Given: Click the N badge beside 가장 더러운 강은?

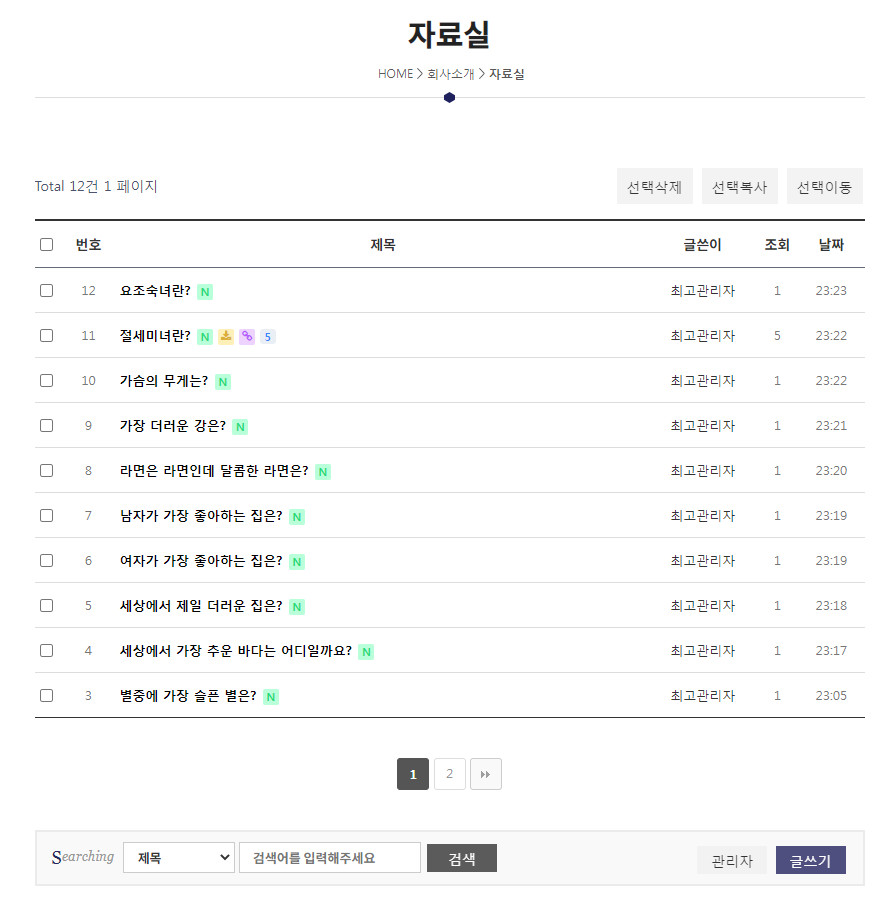Looking at the screenshot, I should pos(240,427).
